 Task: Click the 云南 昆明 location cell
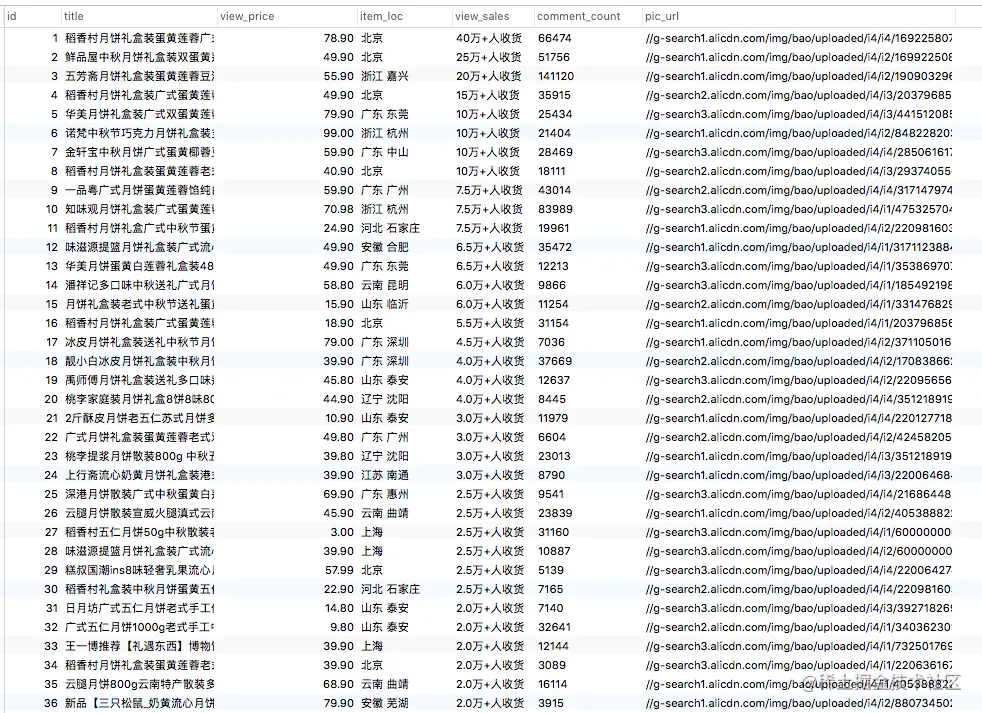(385, 285)
